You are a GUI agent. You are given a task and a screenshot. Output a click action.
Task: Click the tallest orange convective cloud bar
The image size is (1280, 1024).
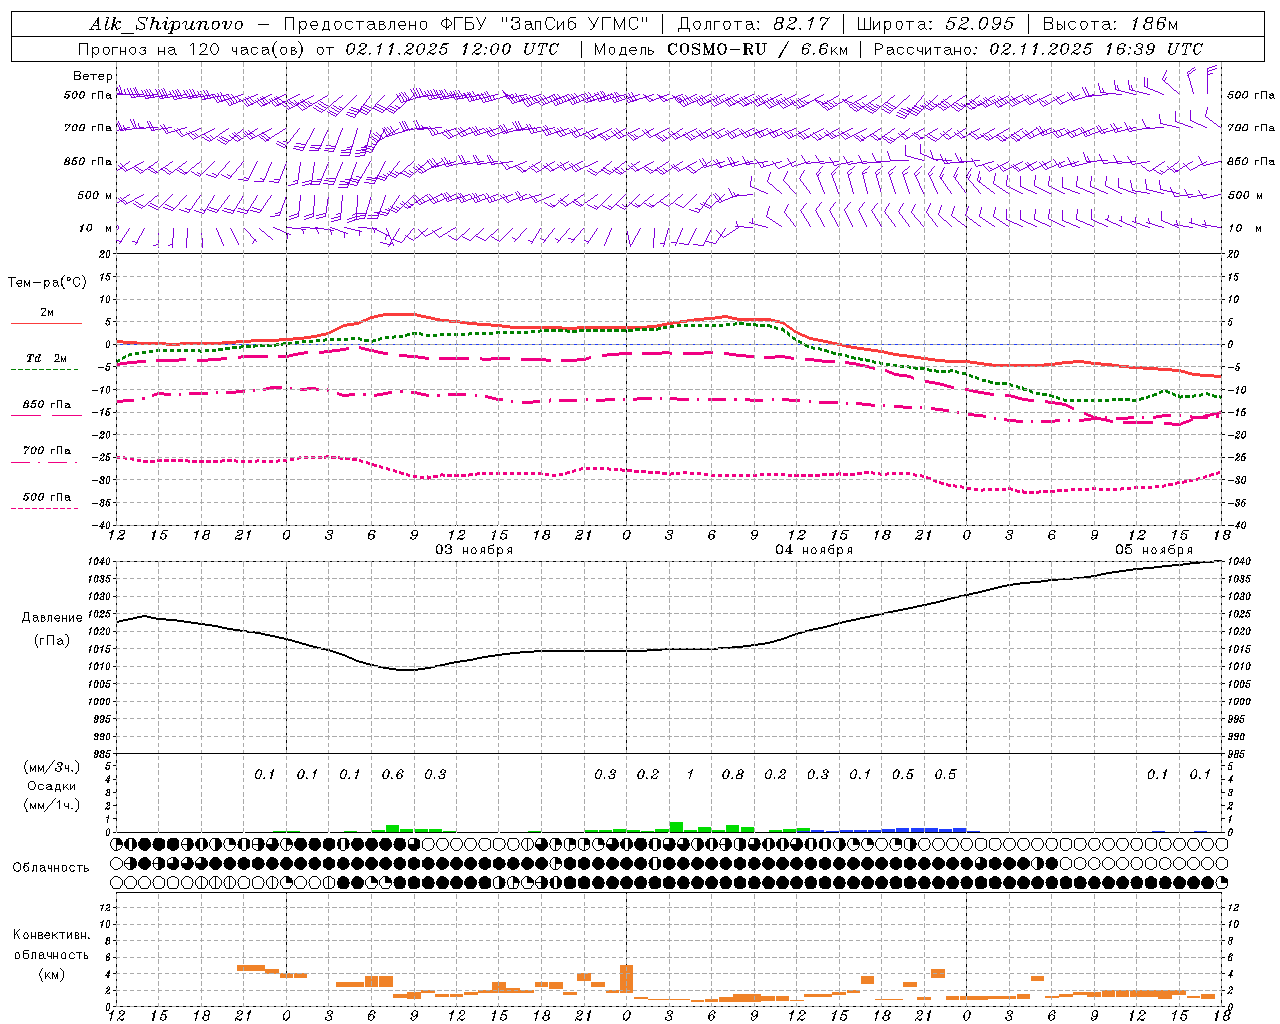pyautogui.click(x=627, y=979)
